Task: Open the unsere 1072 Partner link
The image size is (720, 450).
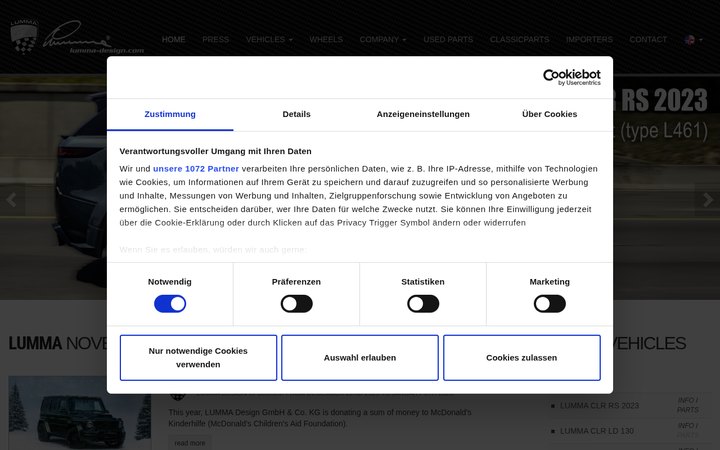Action: tap(196, 169)
